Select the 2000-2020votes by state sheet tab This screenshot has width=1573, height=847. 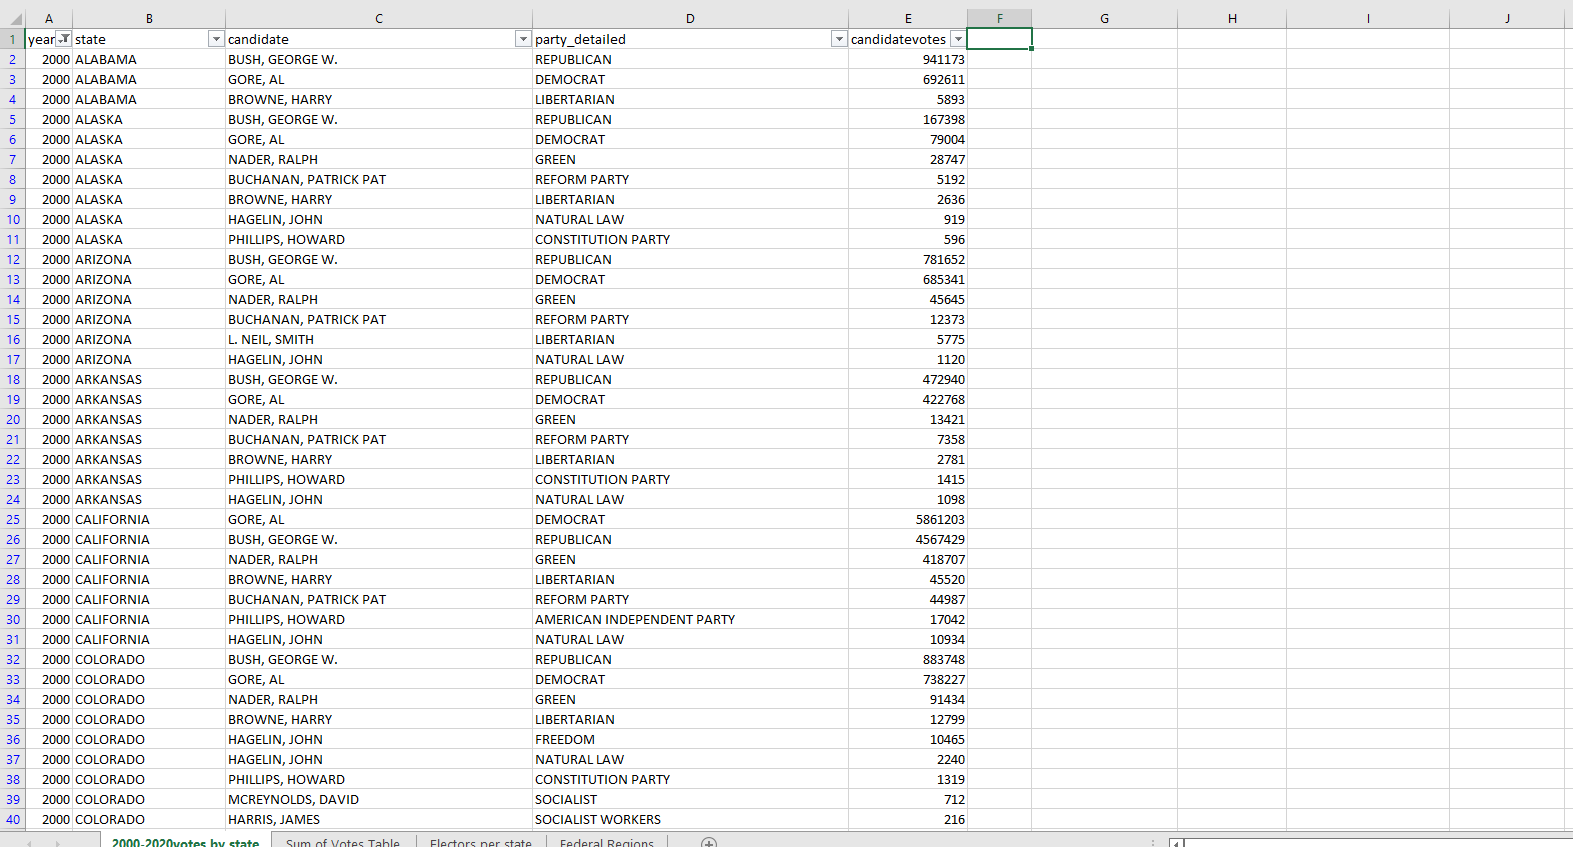click(x=185, y=842)
